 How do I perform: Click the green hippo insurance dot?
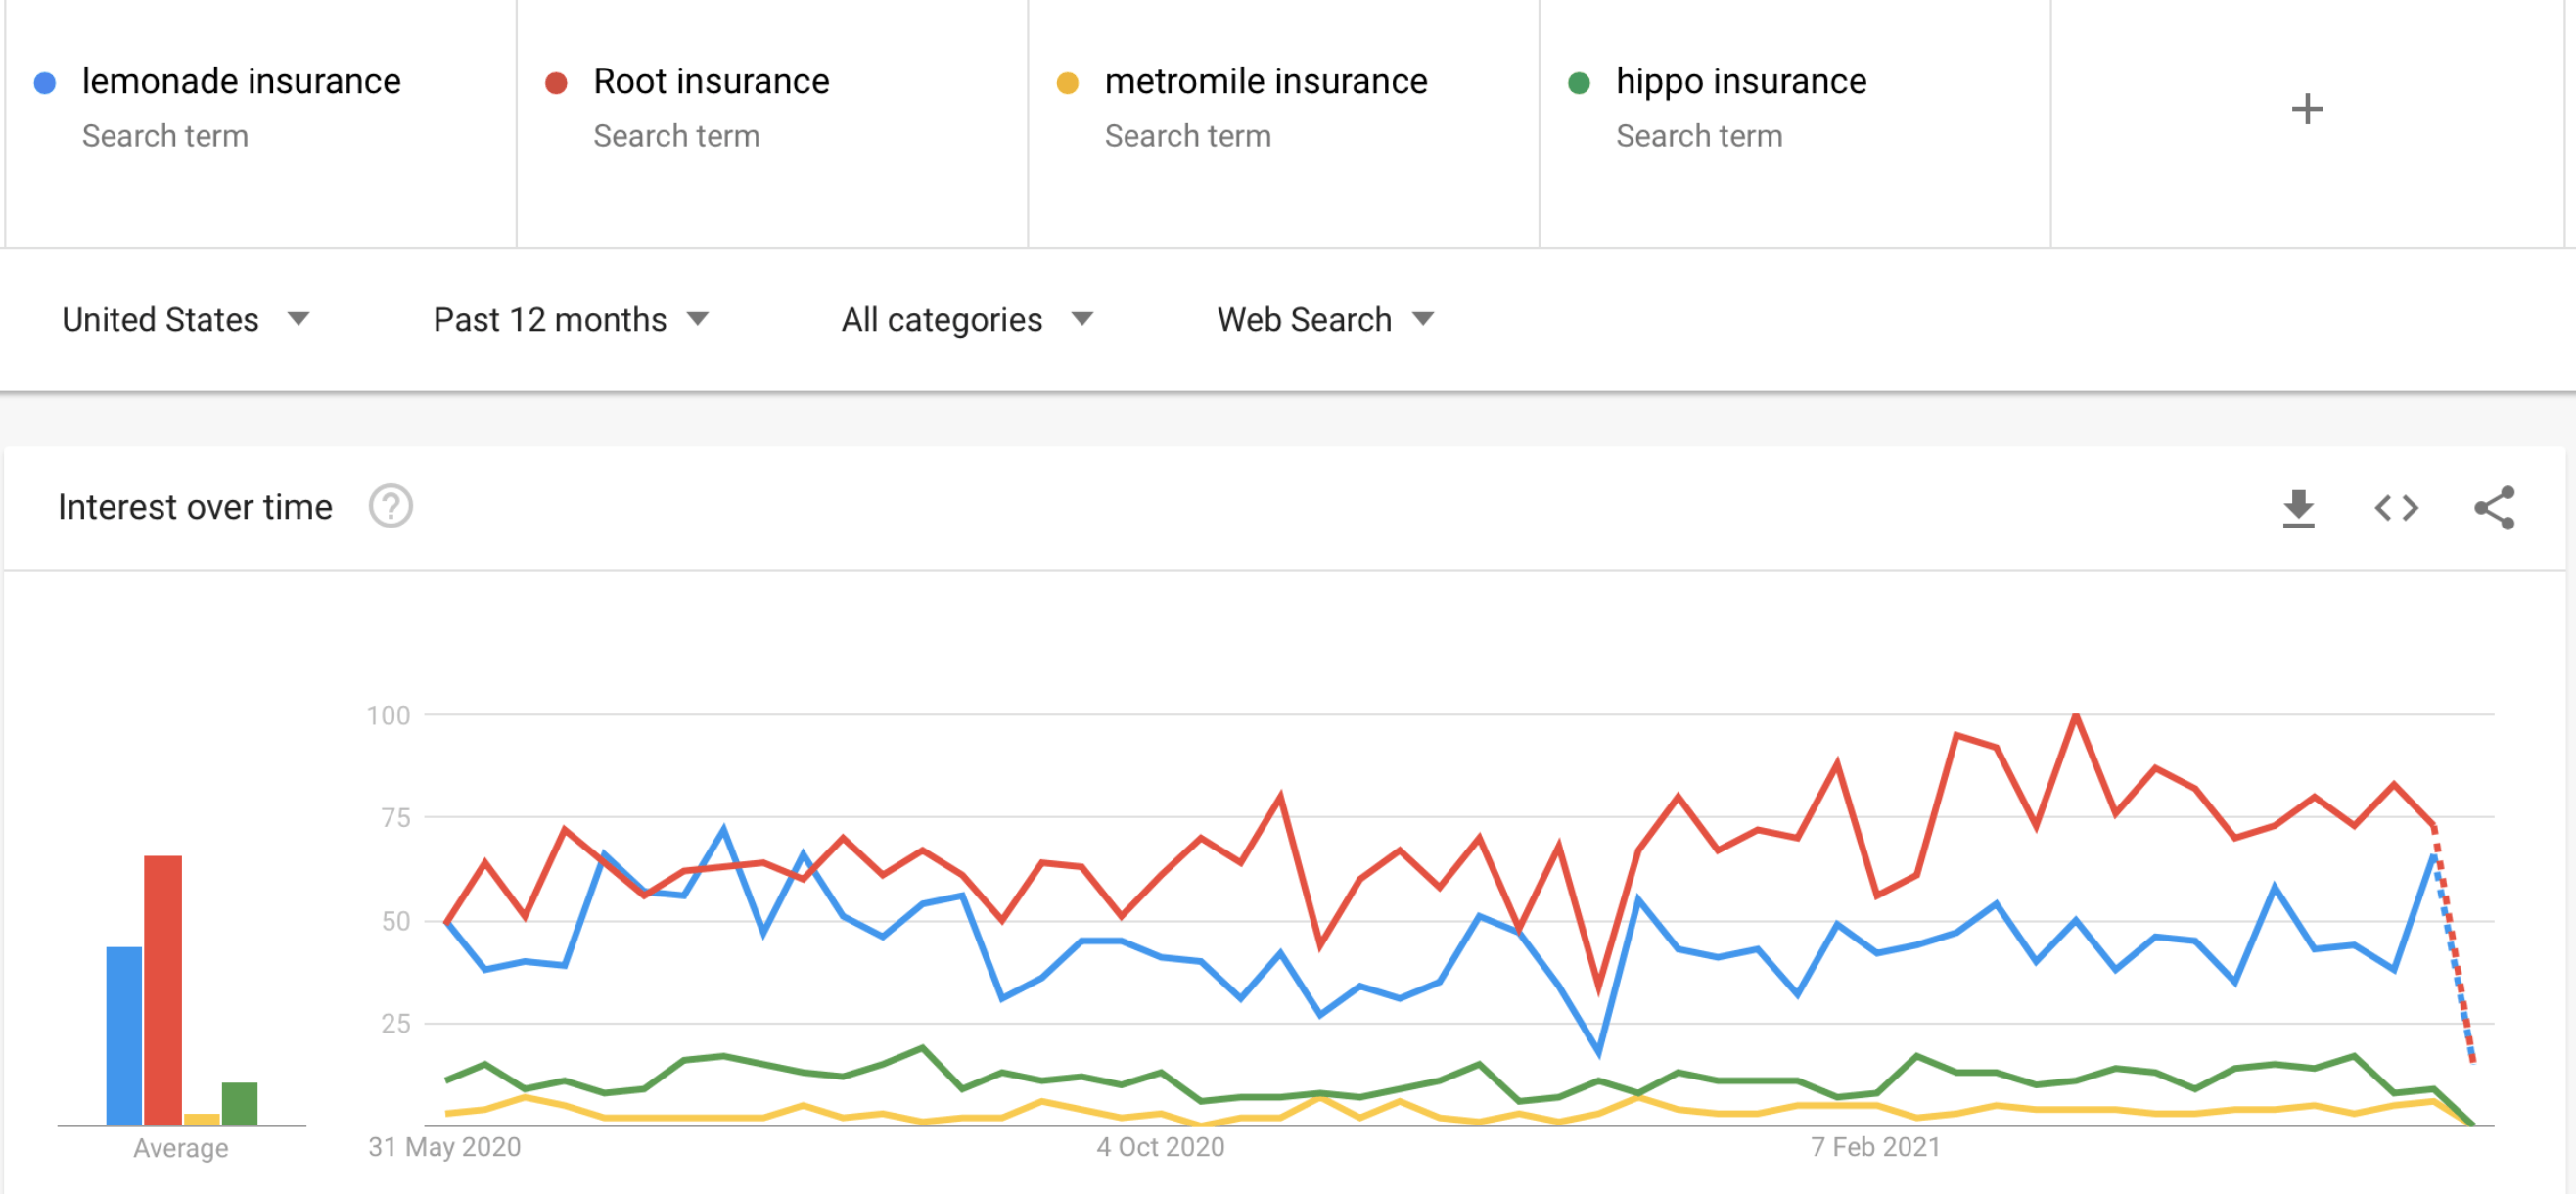tap(1578, 83)
